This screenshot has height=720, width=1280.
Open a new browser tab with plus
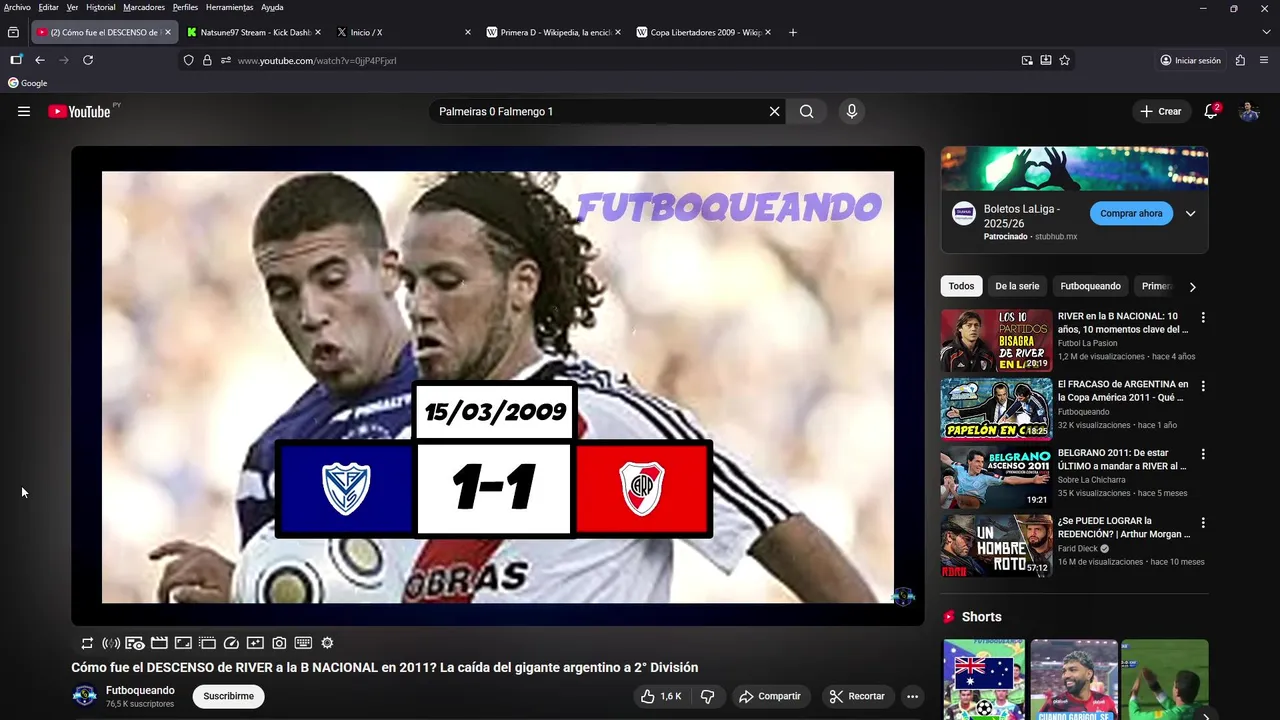(793, 32)
